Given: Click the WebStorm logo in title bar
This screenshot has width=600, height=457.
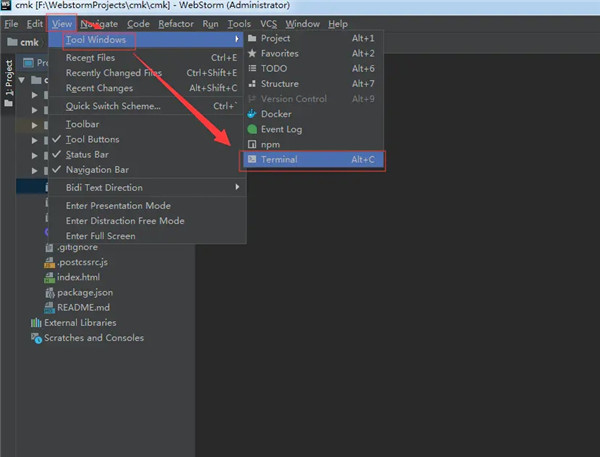Looking at the screenshot, I should pyautogui.click(x=6, y=5).
